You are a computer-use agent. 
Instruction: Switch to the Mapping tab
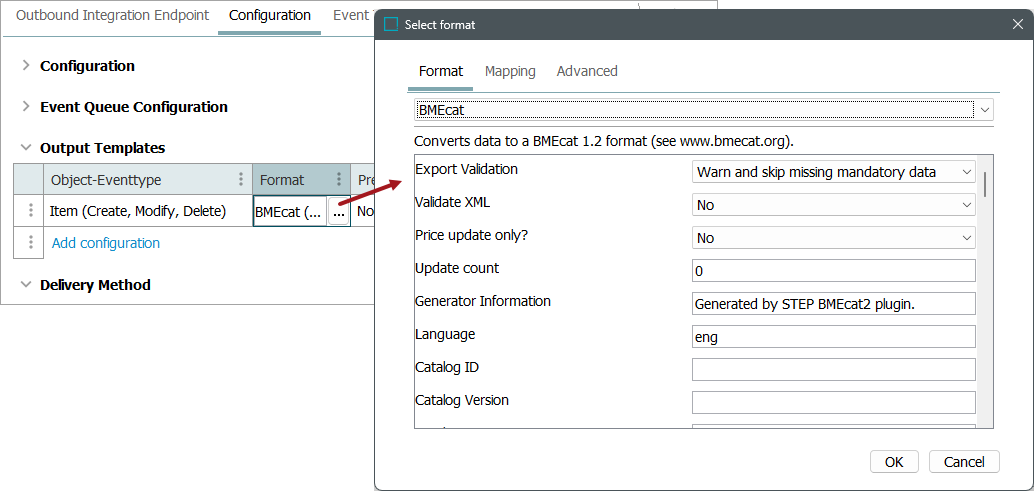point(510,71)
